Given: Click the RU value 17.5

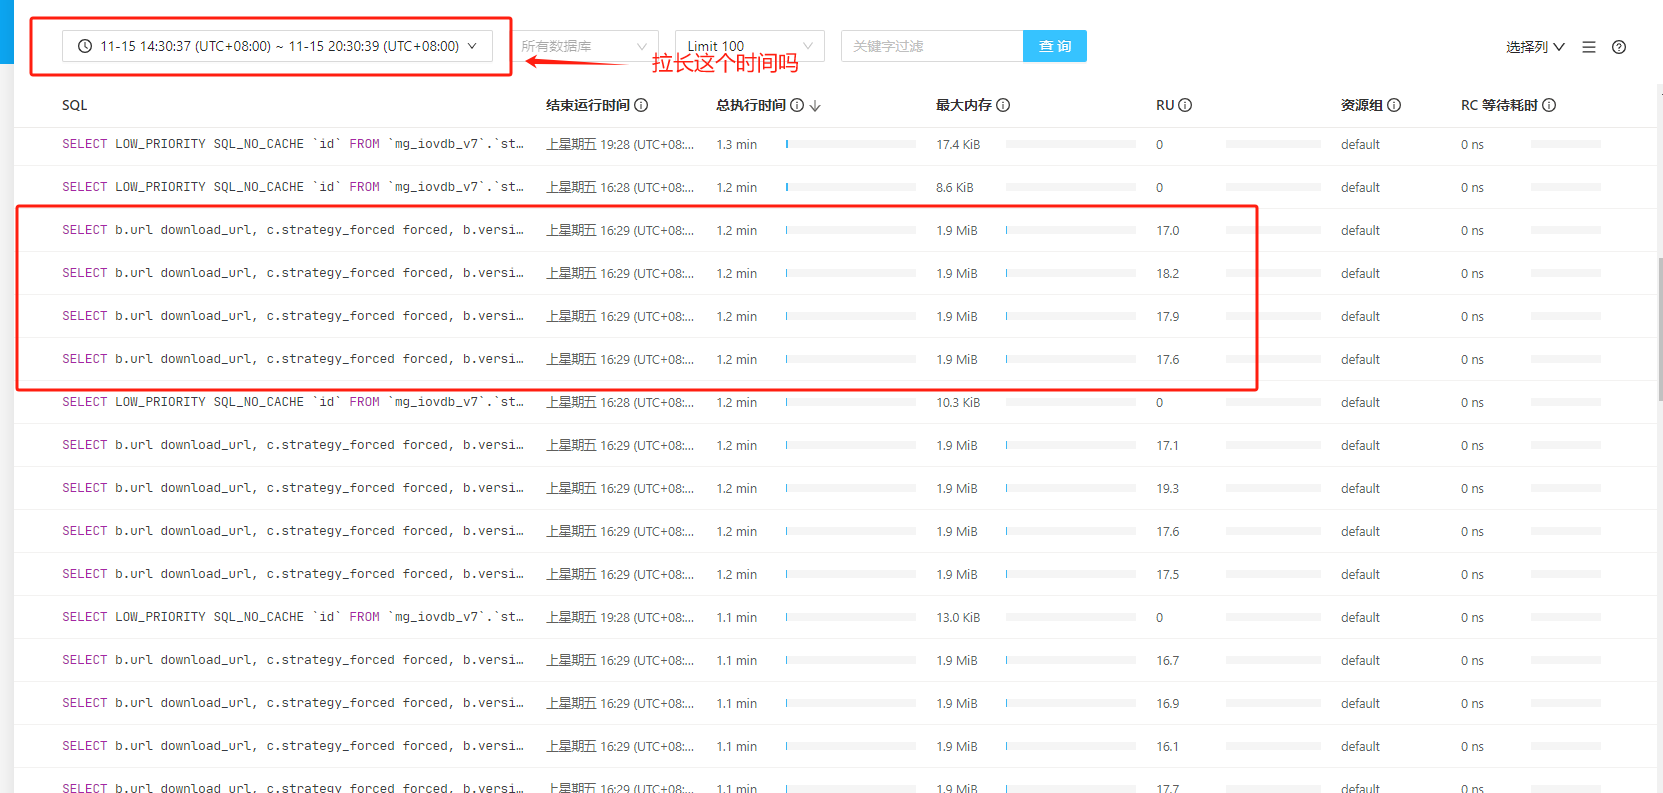Looking at the screenshot, I should pyautogui.click(x=1168, y=574).
